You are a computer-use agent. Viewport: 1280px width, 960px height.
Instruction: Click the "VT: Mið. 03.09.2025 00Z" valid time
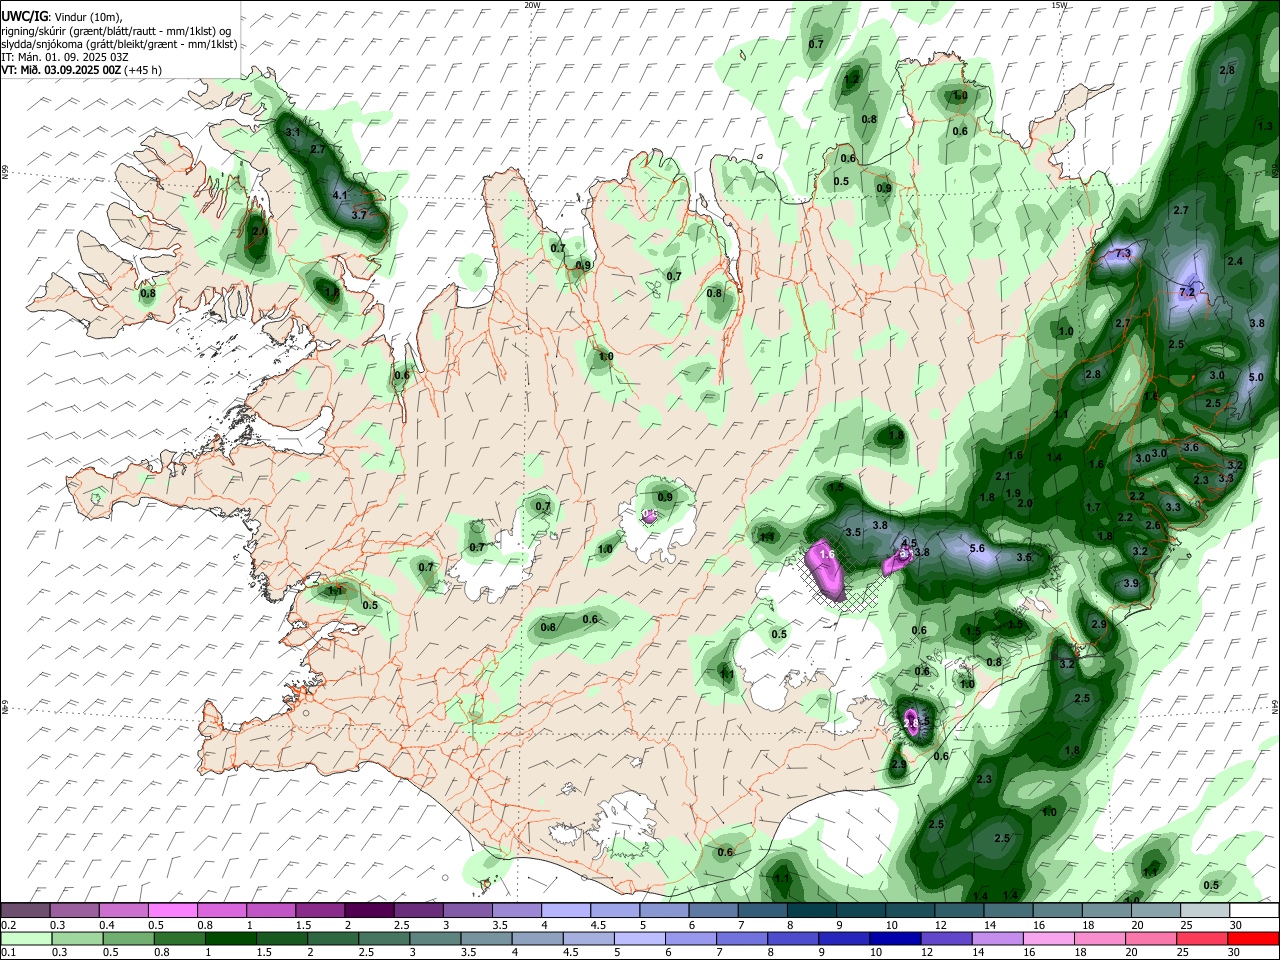point(62,70)
